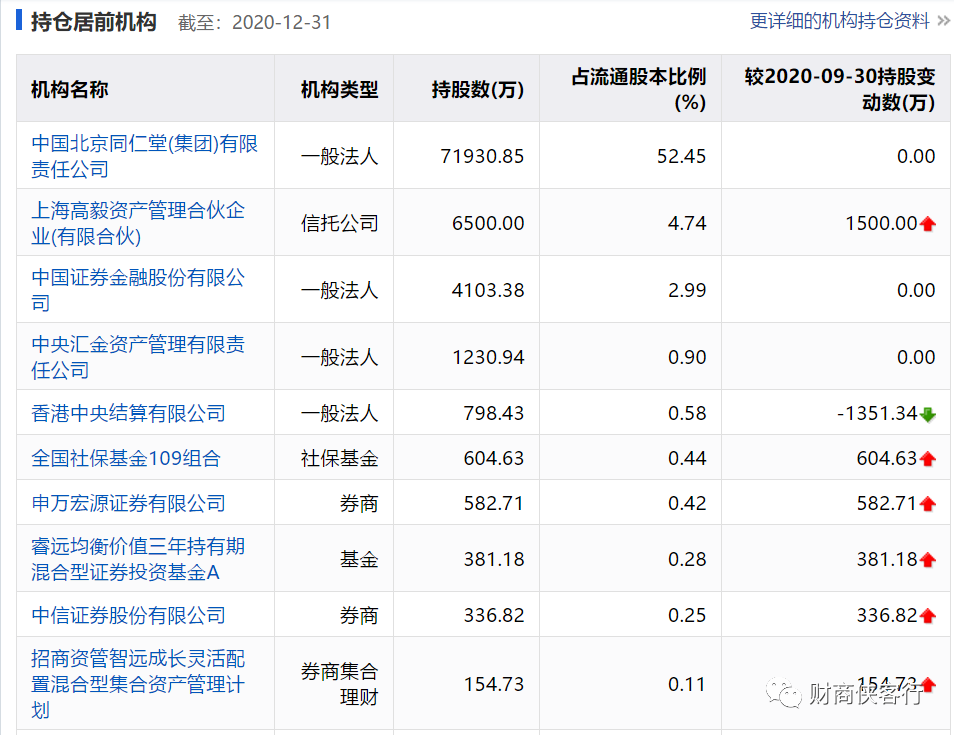Open 申万宏源证券有限公司 link

(x=128, y=503)
